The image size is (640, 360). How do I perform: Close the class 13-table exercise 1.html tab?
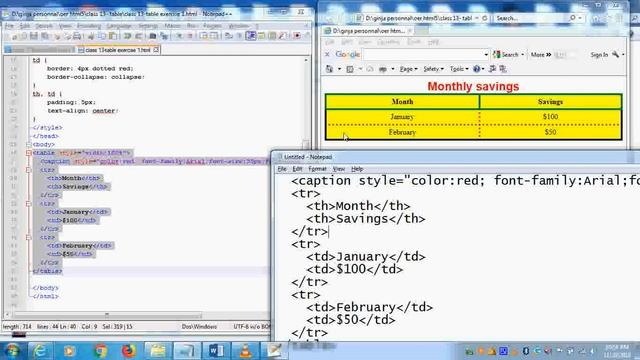click(x=156, y=49)
